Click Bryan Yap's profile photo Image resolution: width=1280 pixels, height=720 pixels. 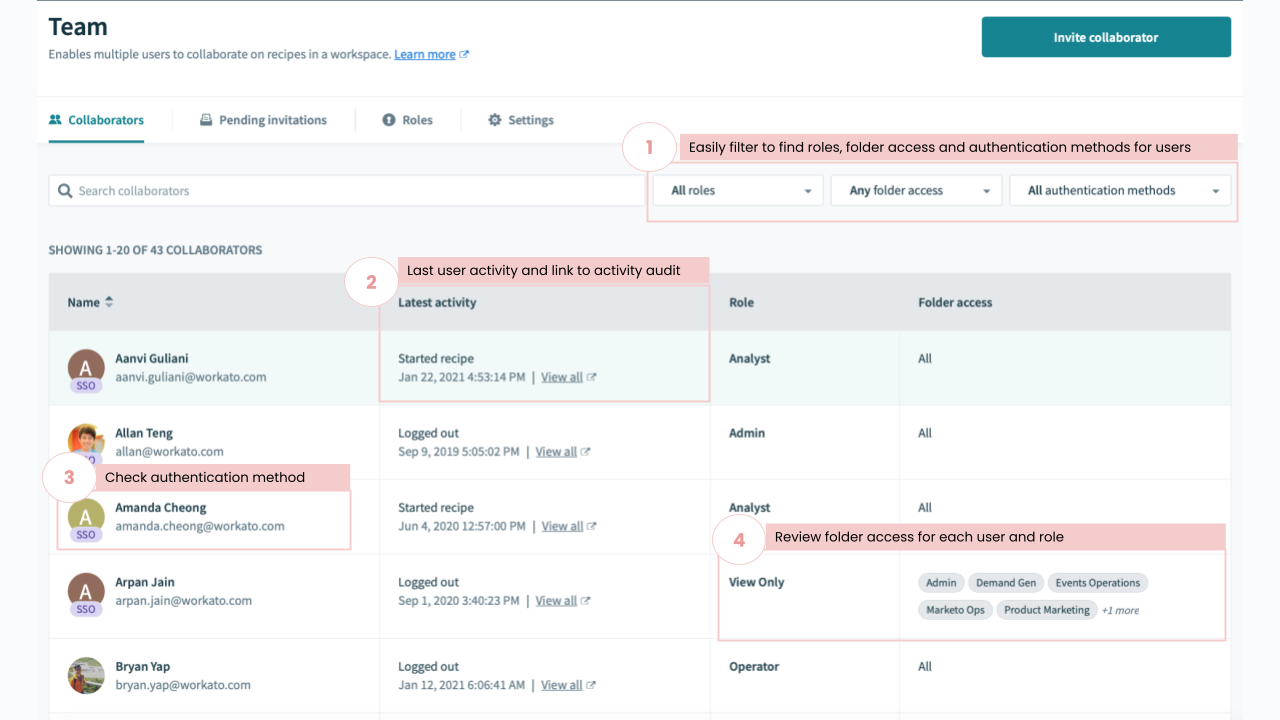(x=86, y=675)
